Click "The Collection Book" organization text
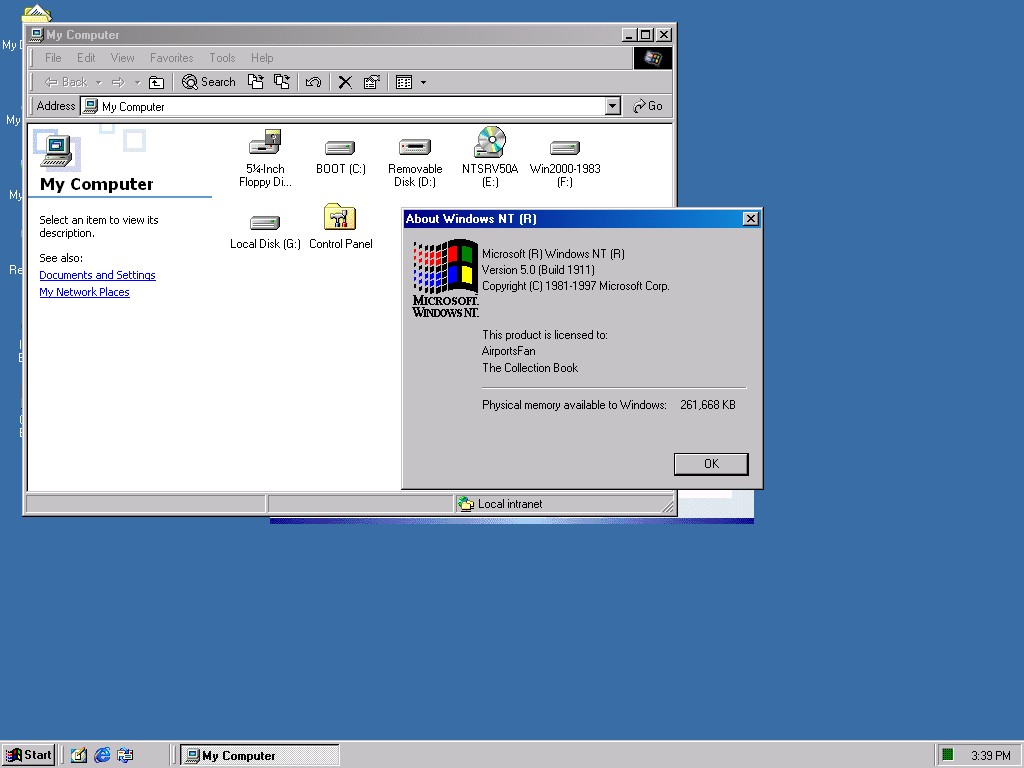 click(x=530, y=368)
